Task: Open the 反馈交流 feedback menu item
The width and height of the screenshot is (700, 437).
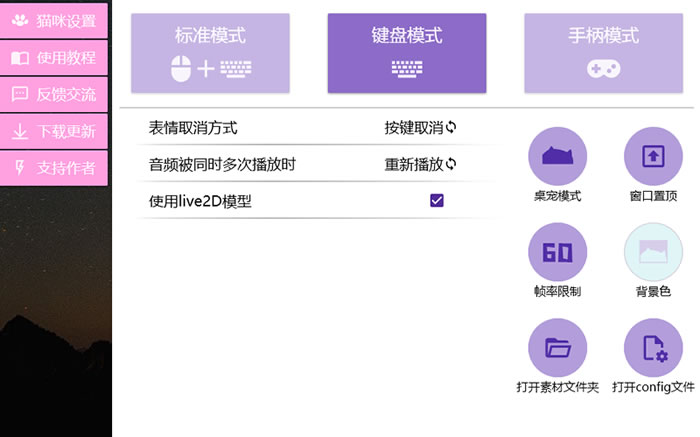Action: [x=54, y=94]
